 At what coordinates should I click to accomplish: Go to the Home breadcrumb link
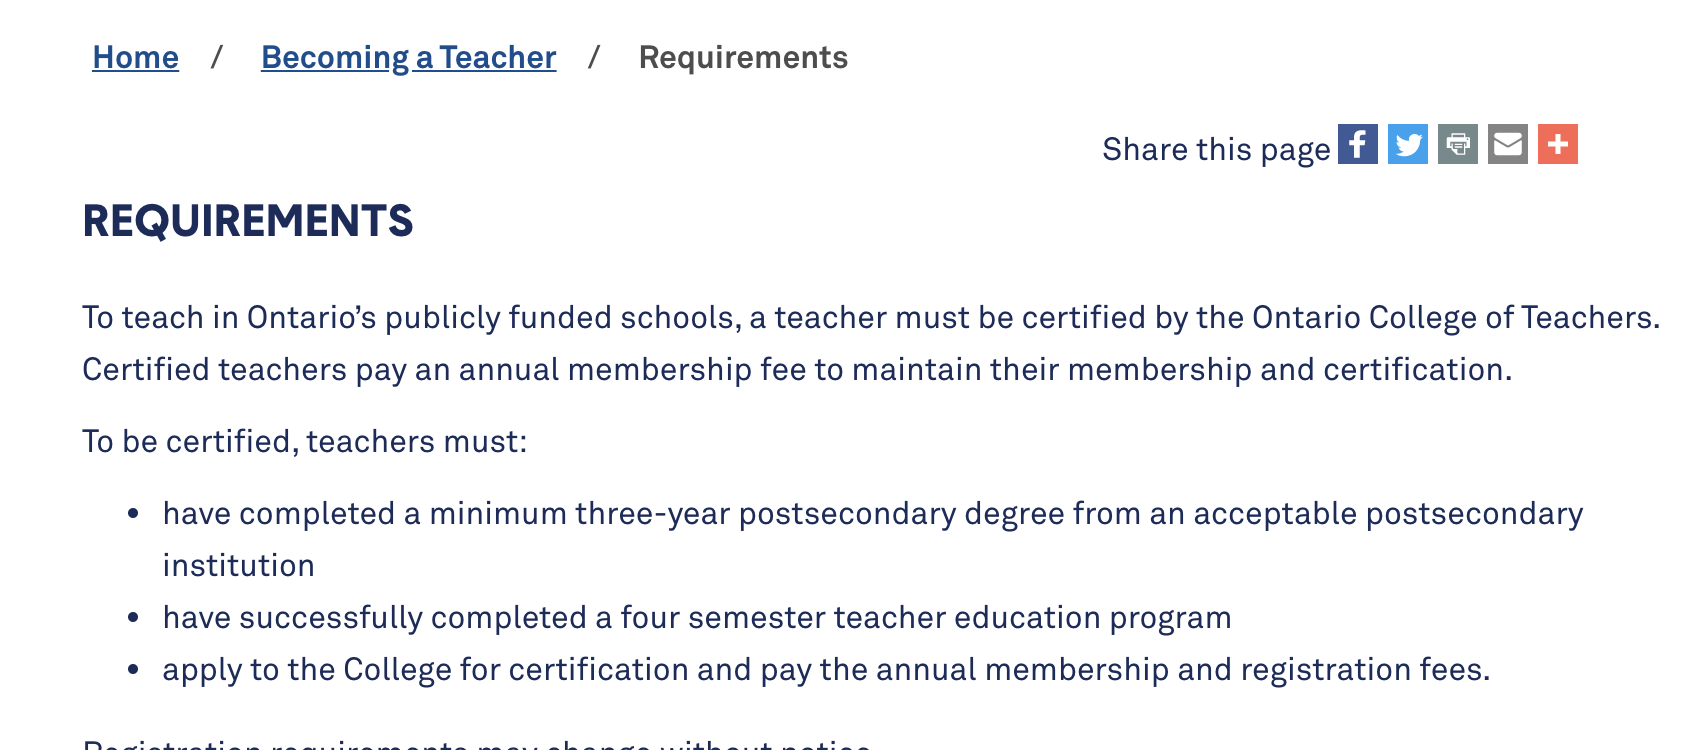tap(135, 58)
